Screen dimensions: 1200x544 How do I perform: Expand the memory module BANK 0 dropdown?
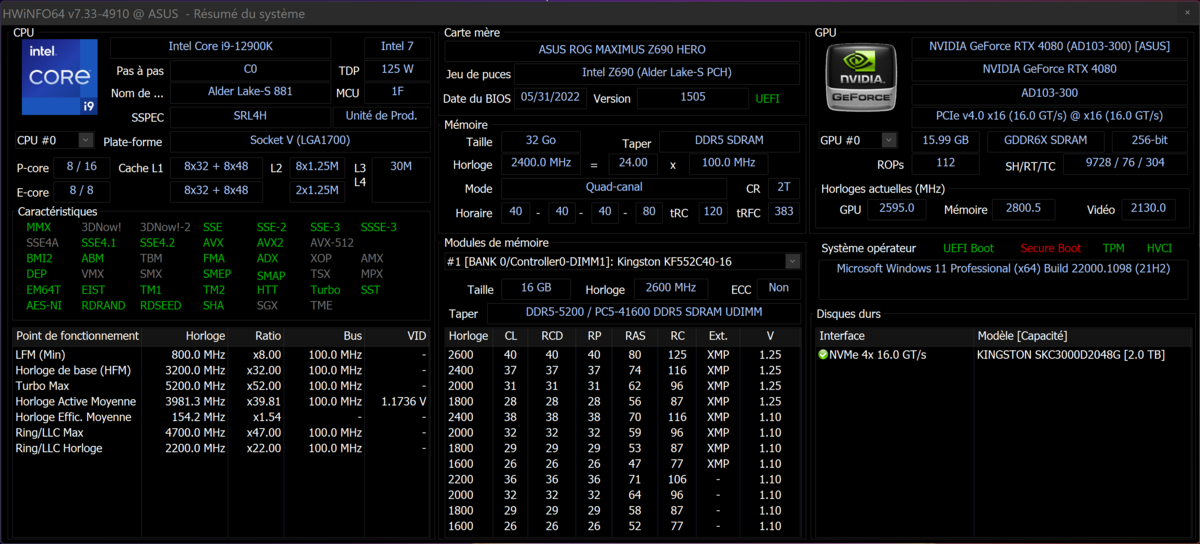pos(793,262)
